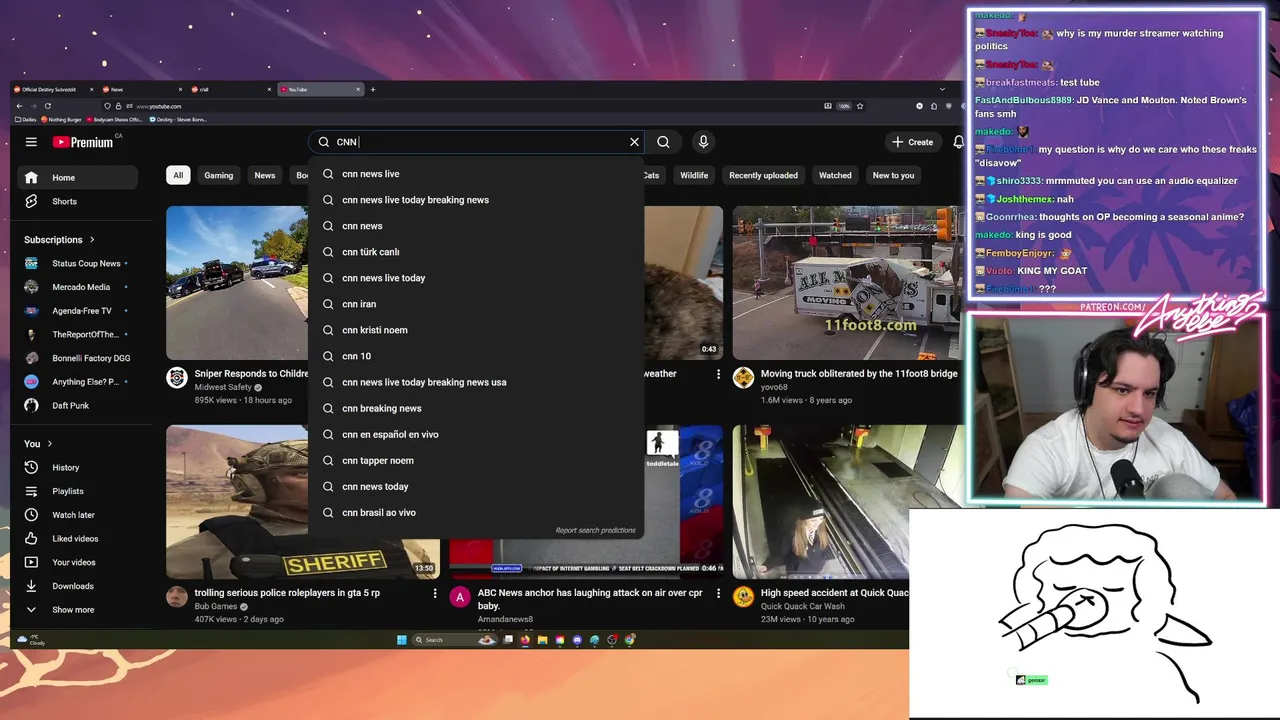Click the browser zoom level indicator
The image size is (1280, 720).
[843, 106]
